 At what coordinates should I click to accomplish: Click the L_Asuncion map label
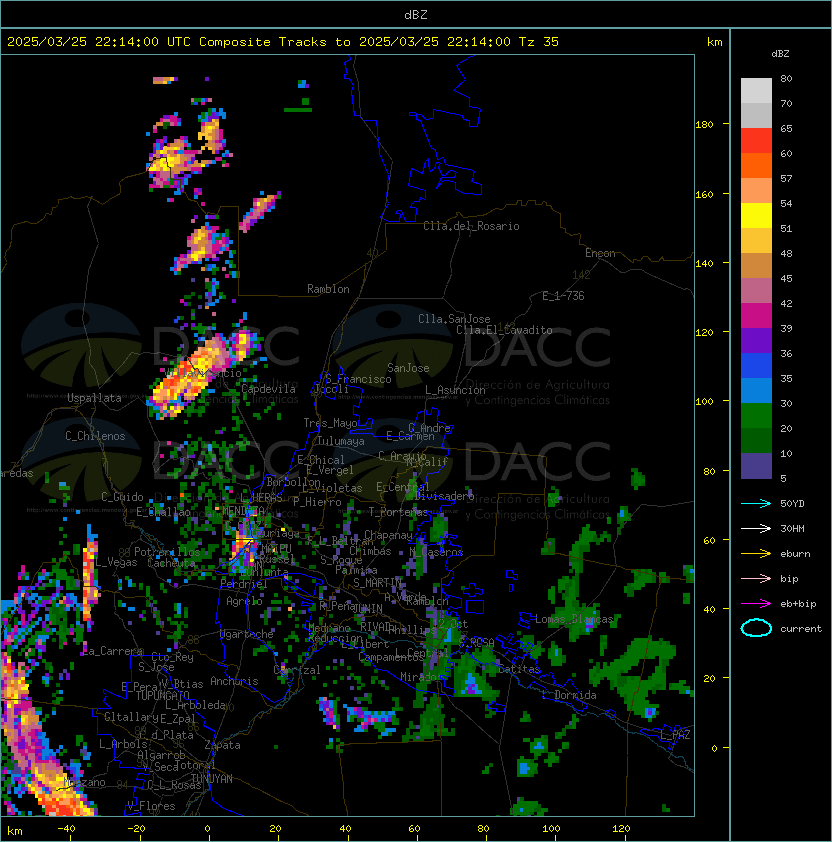tap(455, 390)
